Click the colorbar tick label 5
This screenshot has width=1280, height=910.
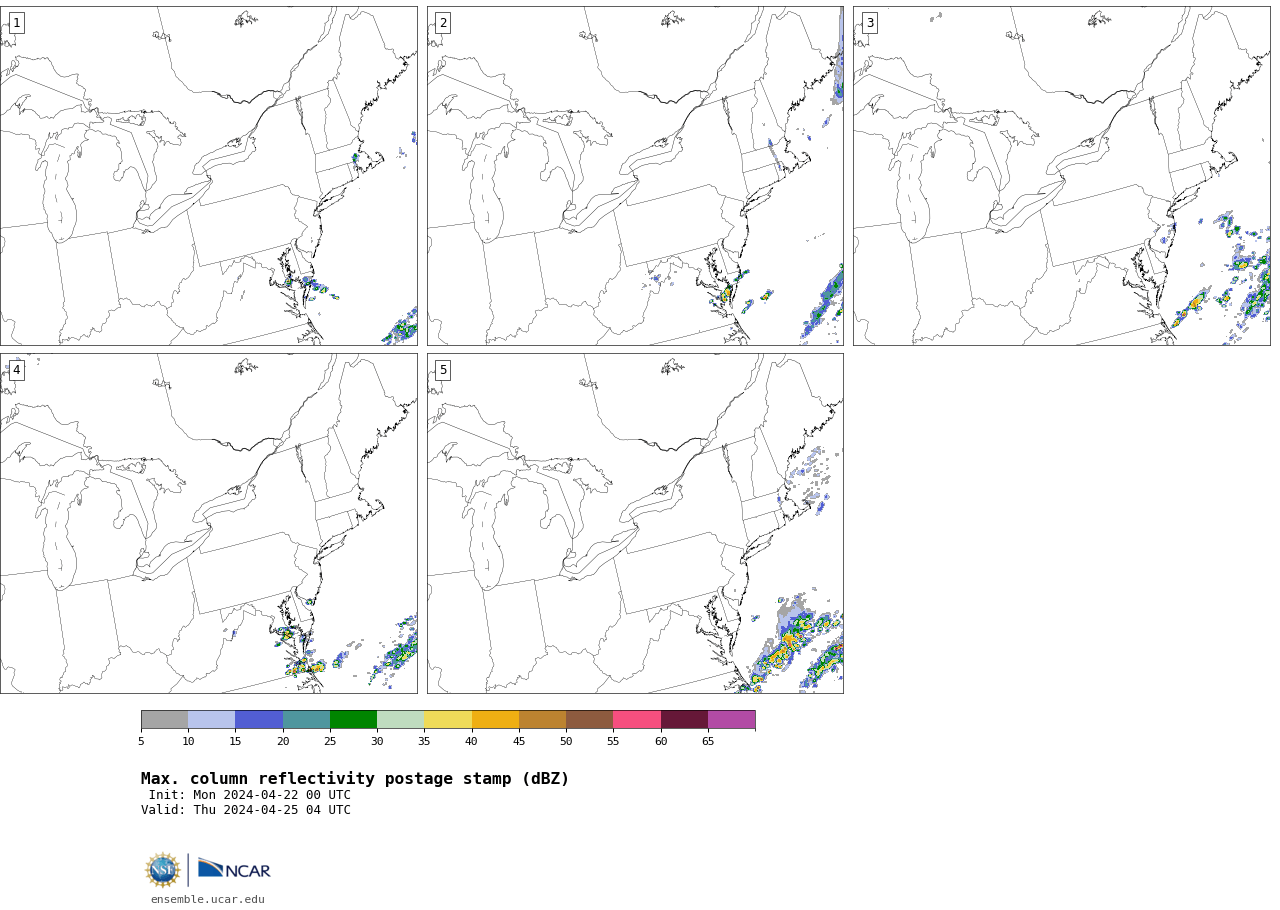pos(141,741)
